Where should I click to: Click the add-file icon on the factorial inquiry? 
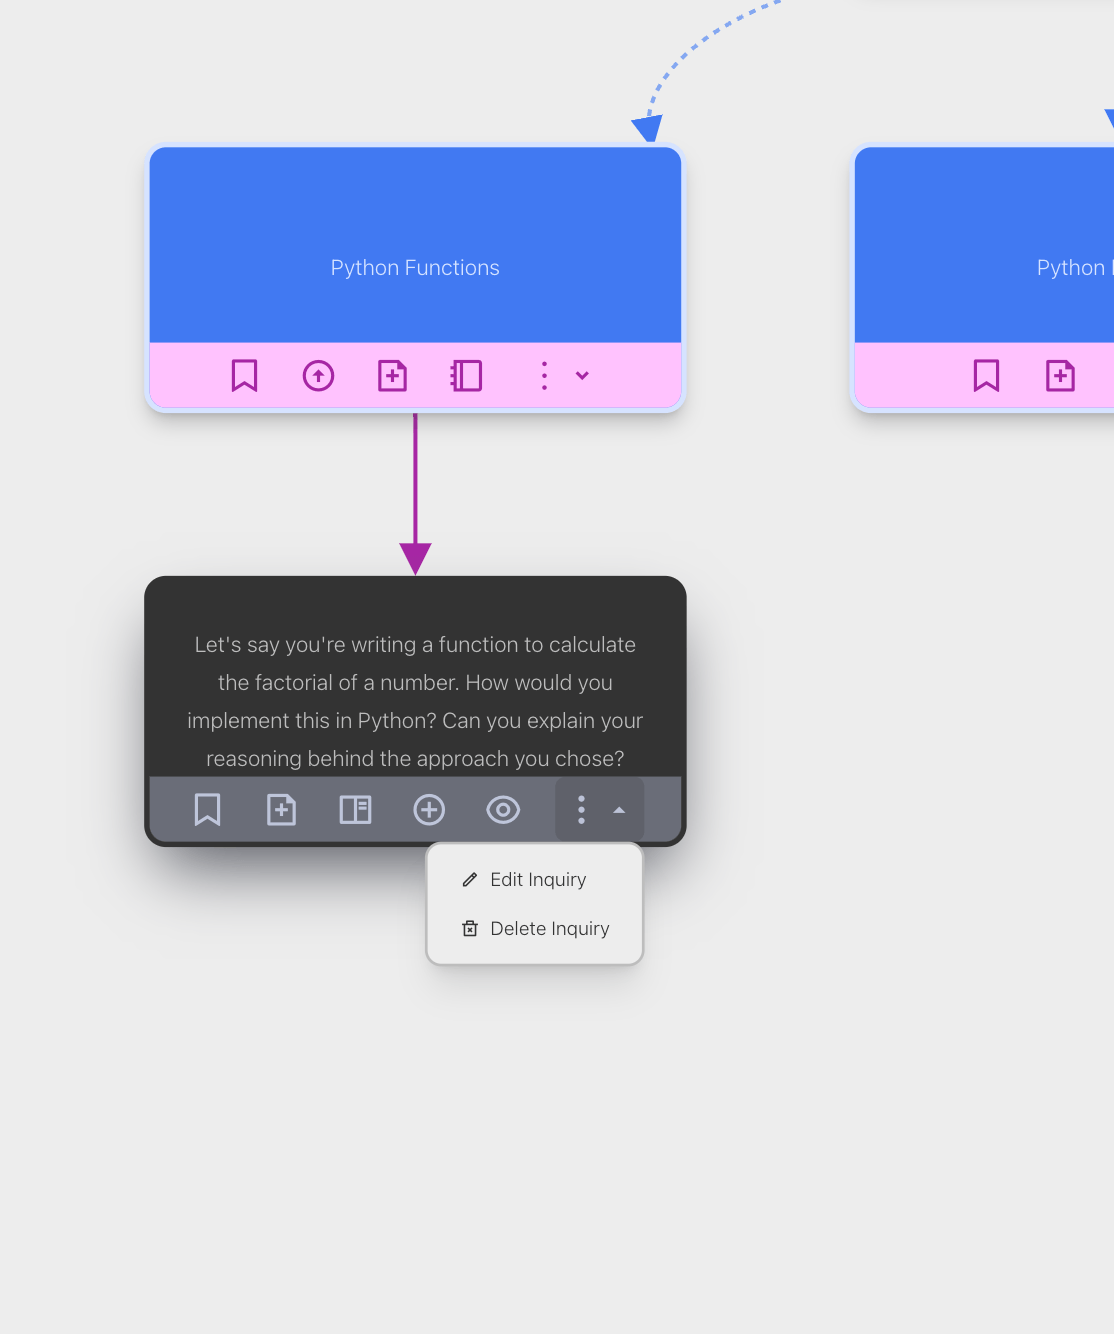pyautogui.click(x=281, y=810)
